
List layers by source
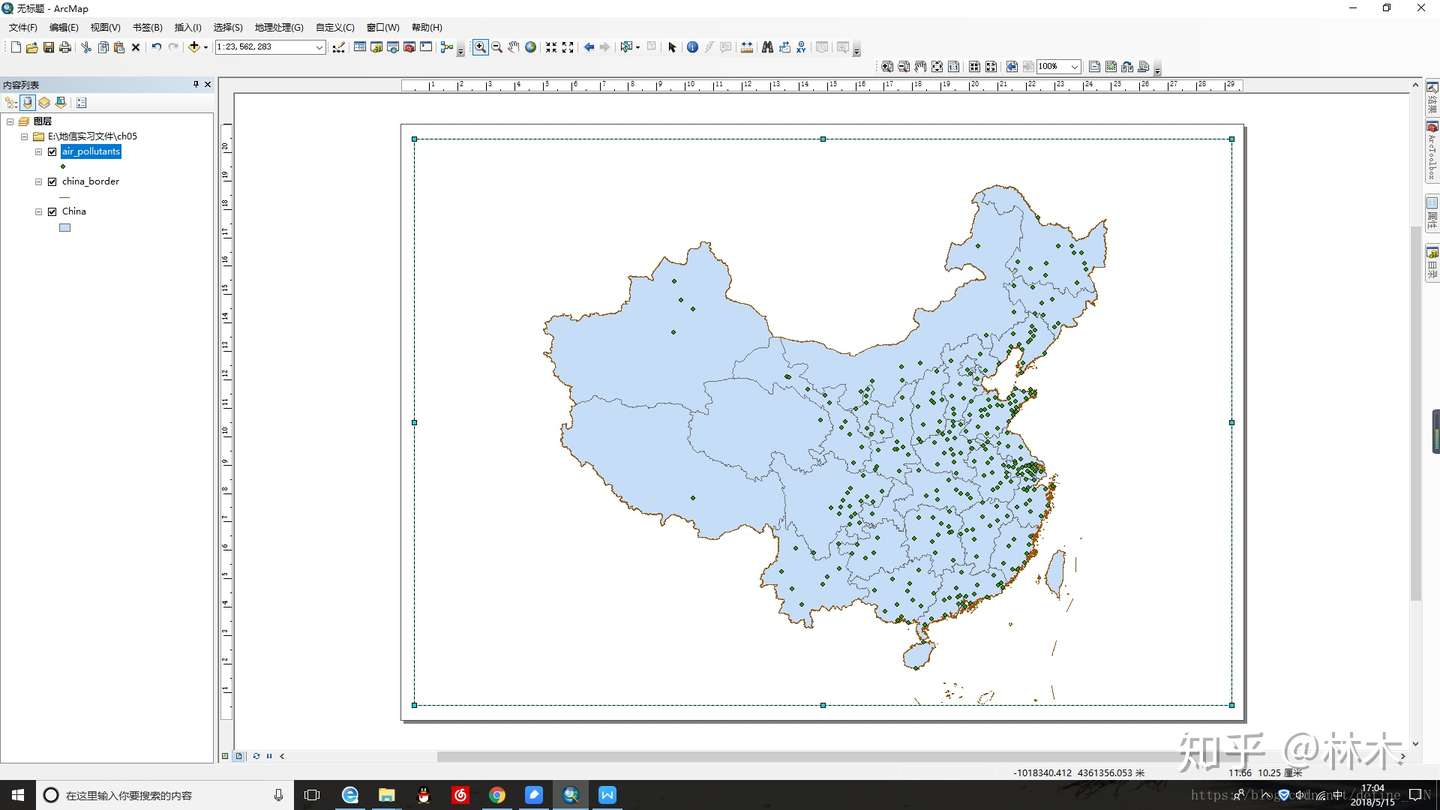pos(28,102)
